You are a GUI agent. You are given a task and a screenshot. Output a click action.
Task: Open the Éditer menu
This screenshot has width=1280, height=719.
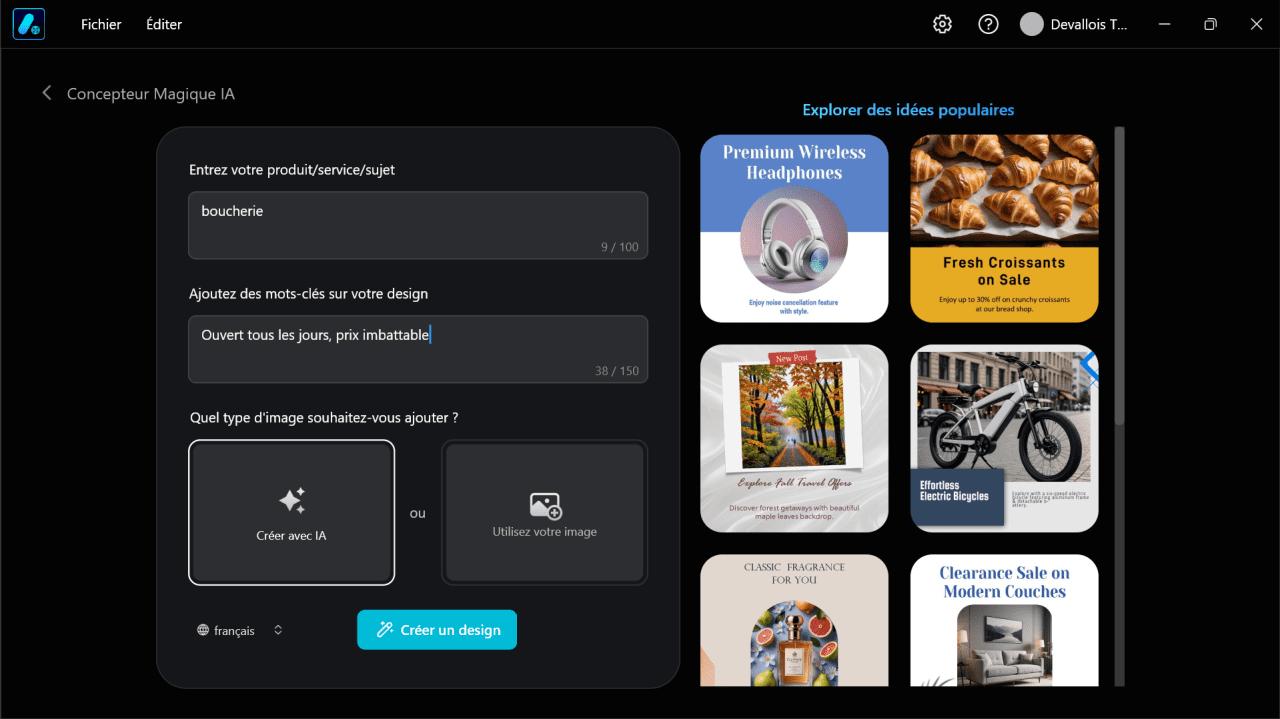click(164, 23)
